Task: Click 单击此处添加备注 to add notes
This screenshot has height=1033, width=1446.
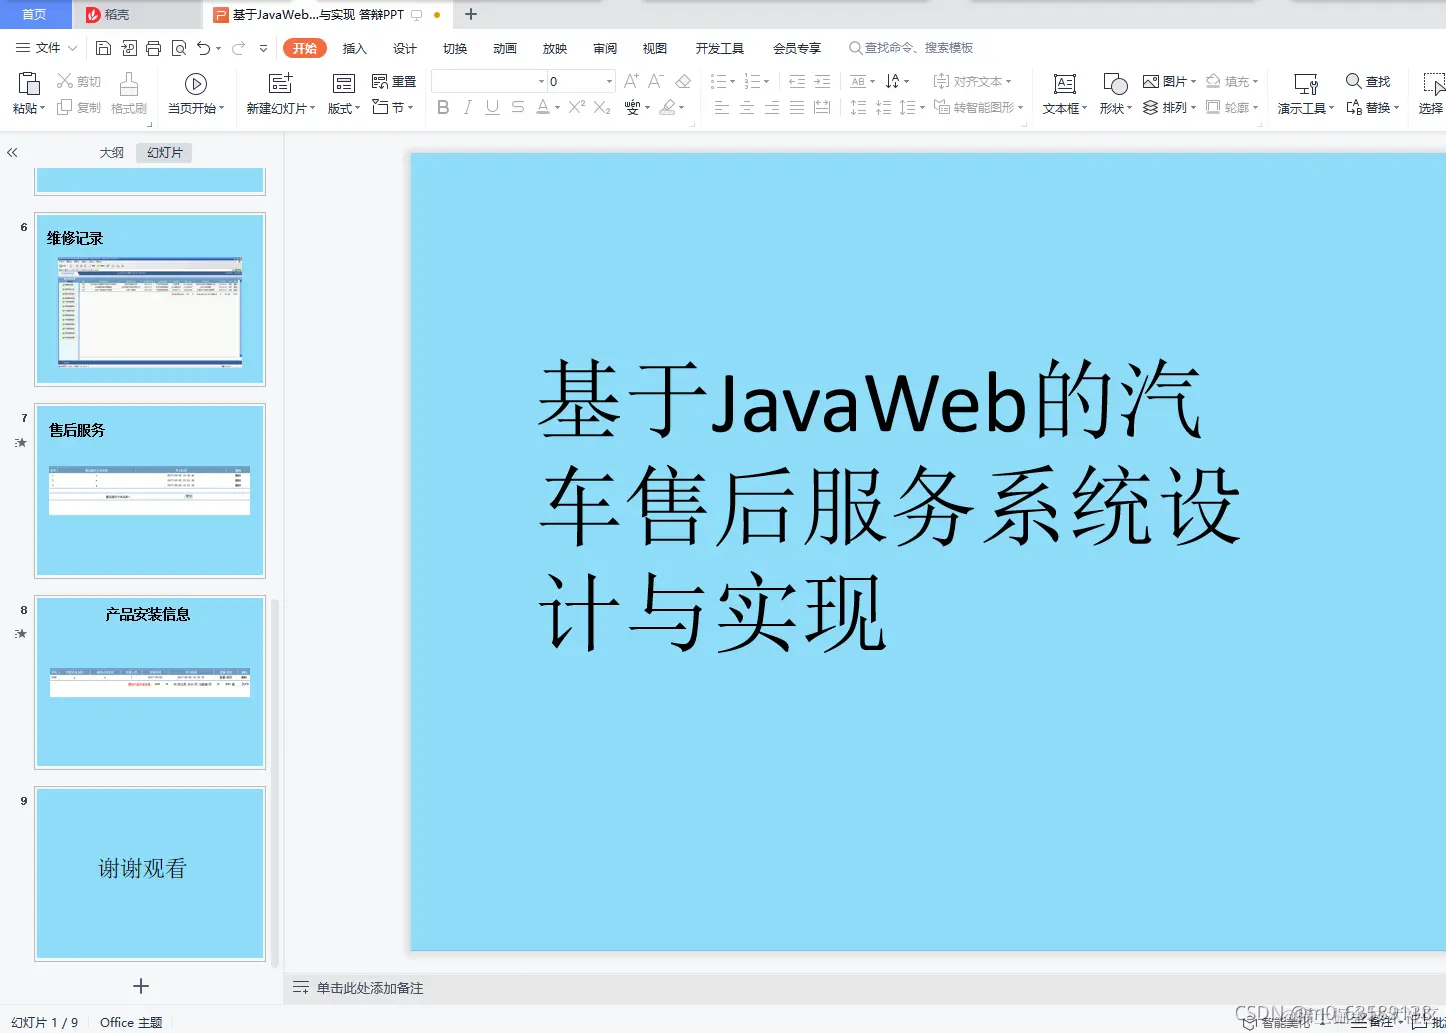Action: 370,987
